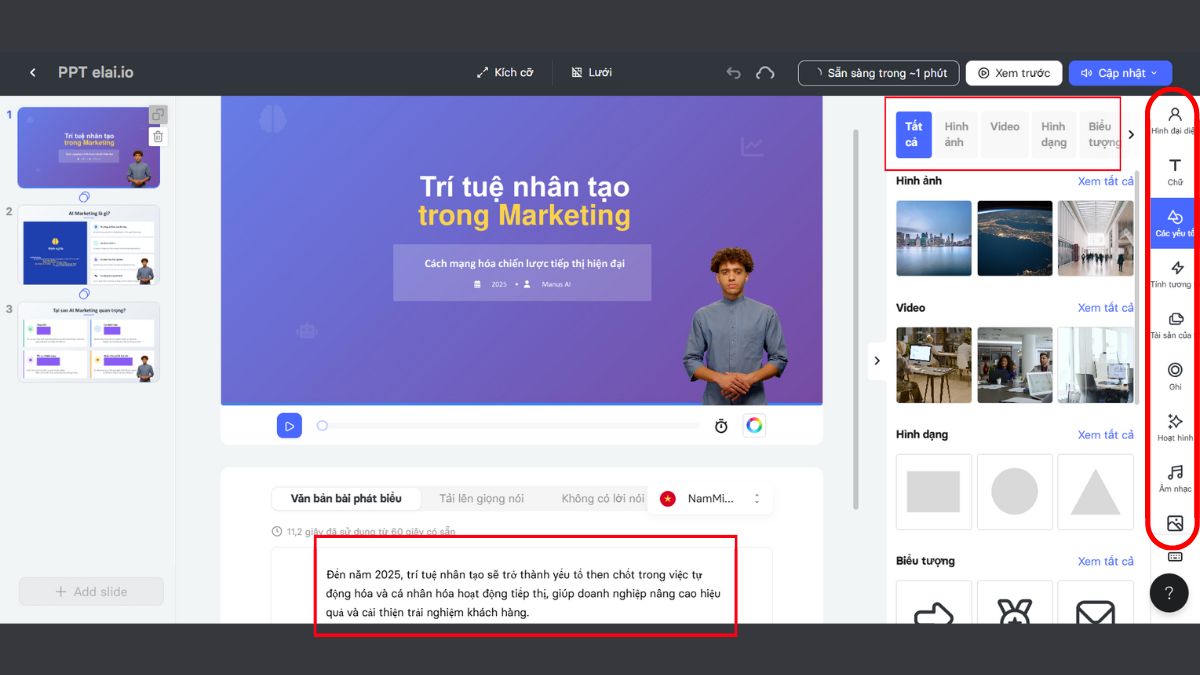Open Kích cỡ size options
Viewport: 1200px width, 675px height.
[504, 73]
